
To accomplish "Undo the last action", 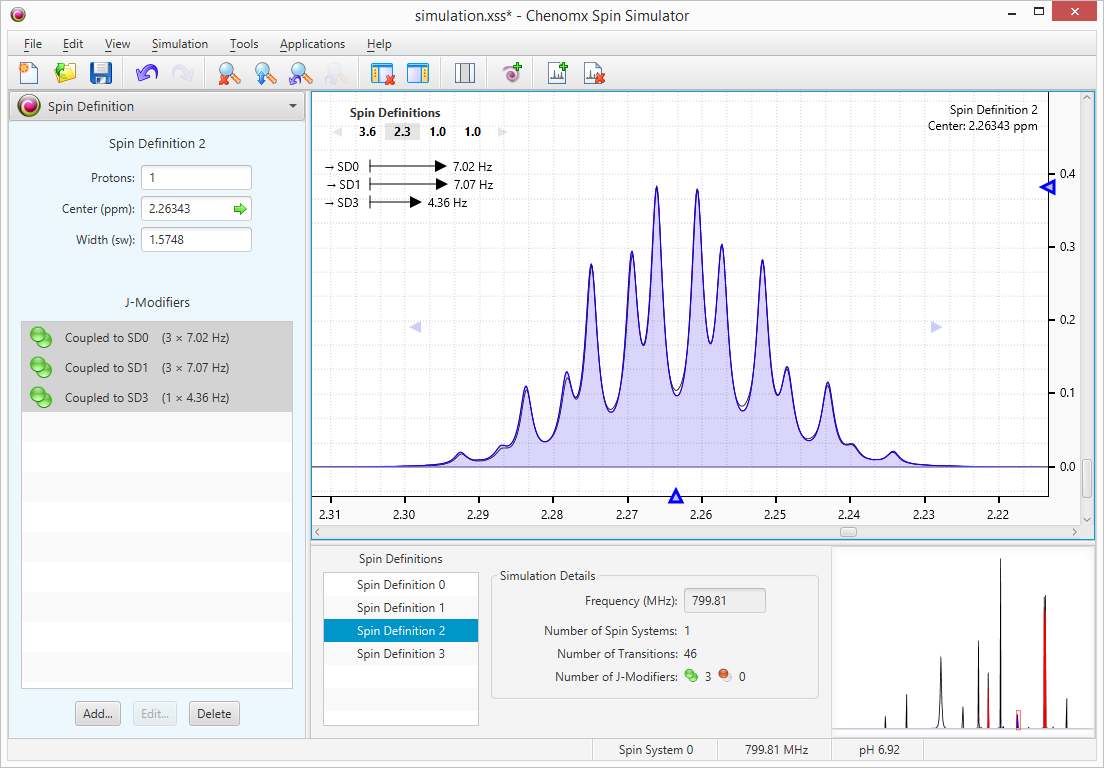I will pos(146,73).
